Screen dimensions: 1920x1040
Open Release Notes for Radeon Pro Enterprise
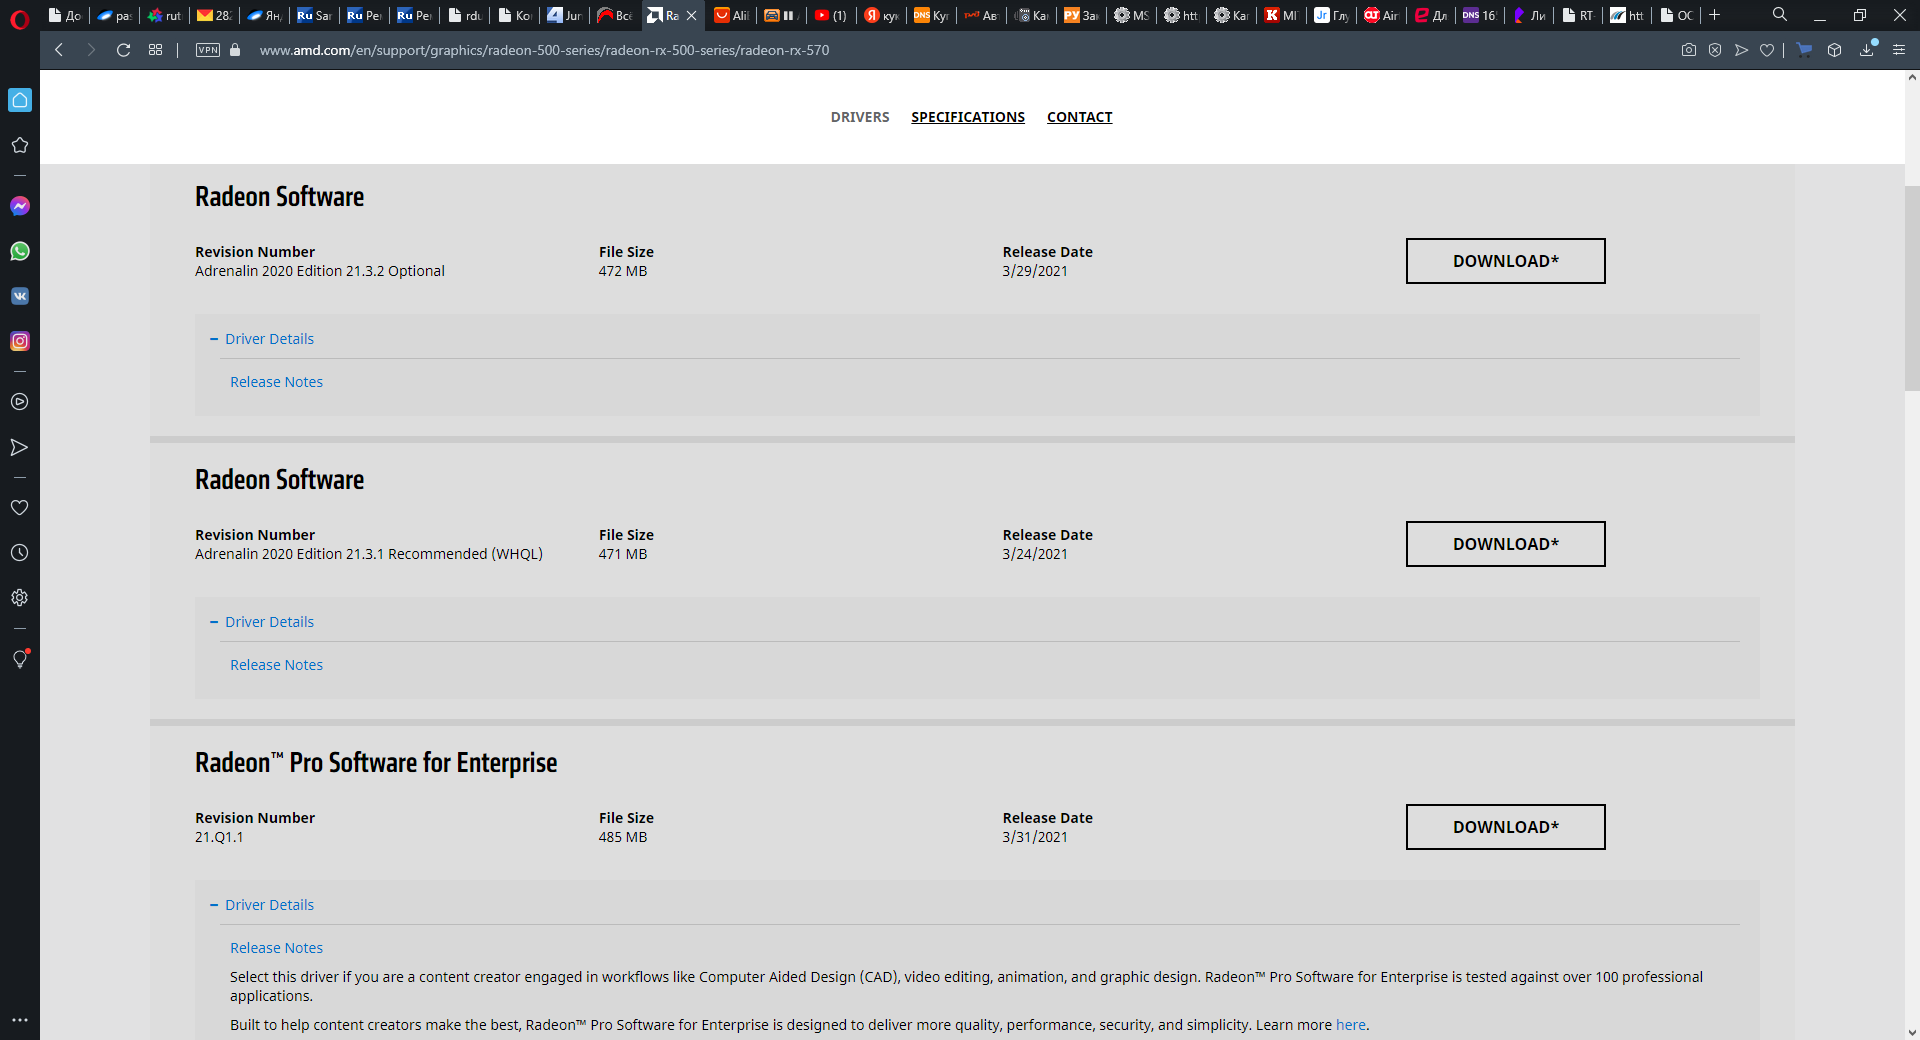(276, 948)
